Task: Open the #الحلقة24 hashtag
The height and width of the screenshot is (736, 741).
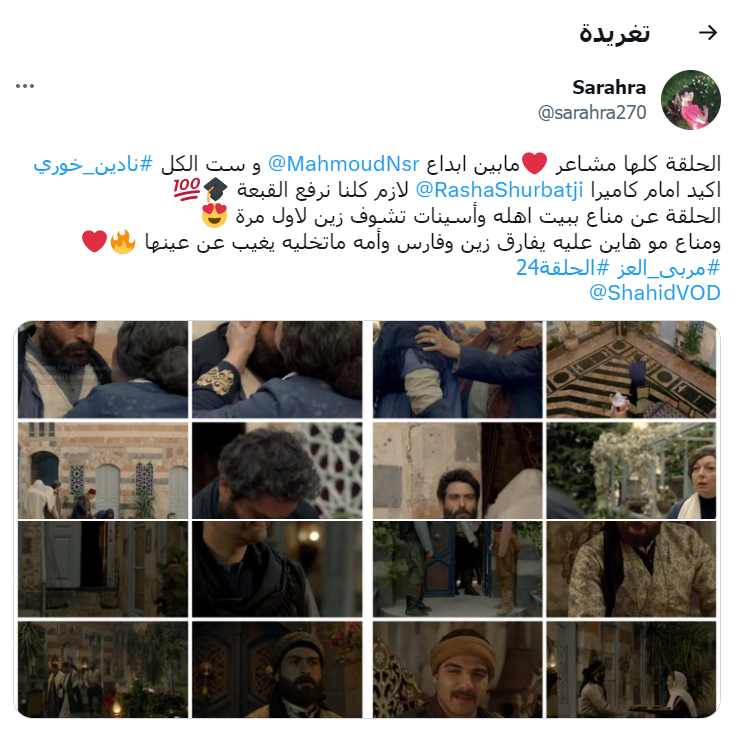Action: 563,268
